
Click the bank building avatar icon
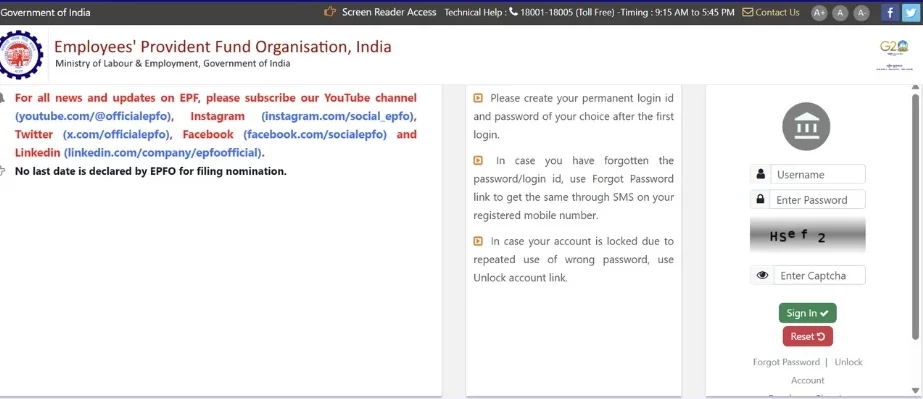[x=806, y=127]
